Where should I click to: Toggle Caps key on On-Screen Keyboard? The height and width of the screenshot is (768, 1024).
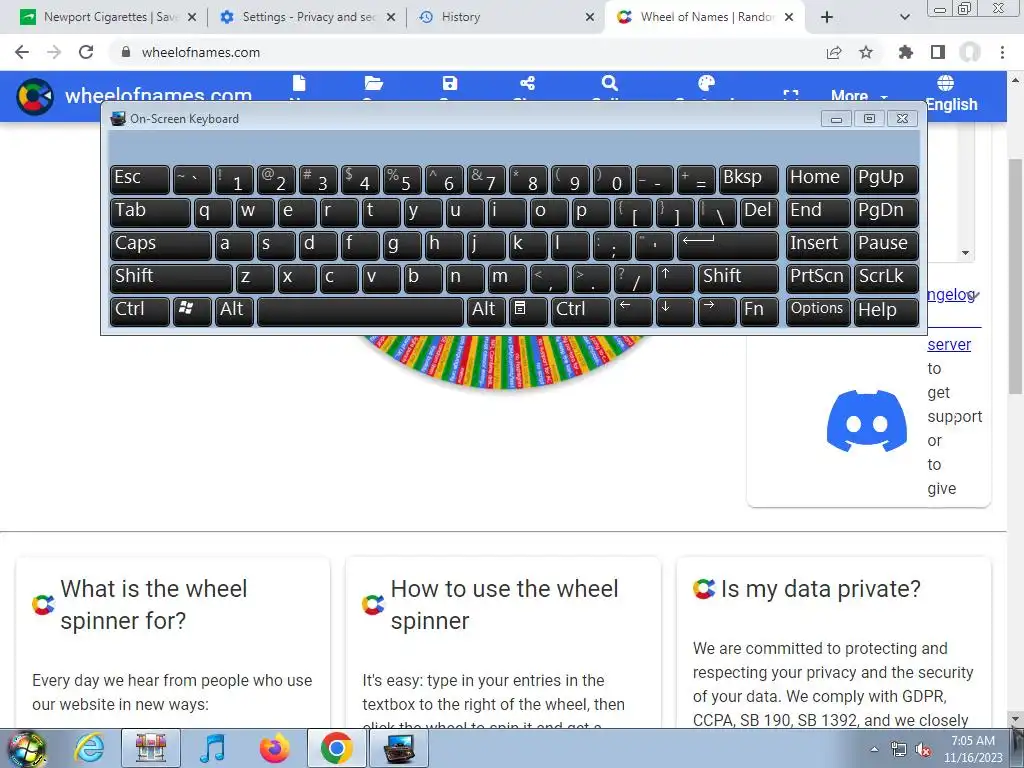pyautogui.click(x=161, y=245)
